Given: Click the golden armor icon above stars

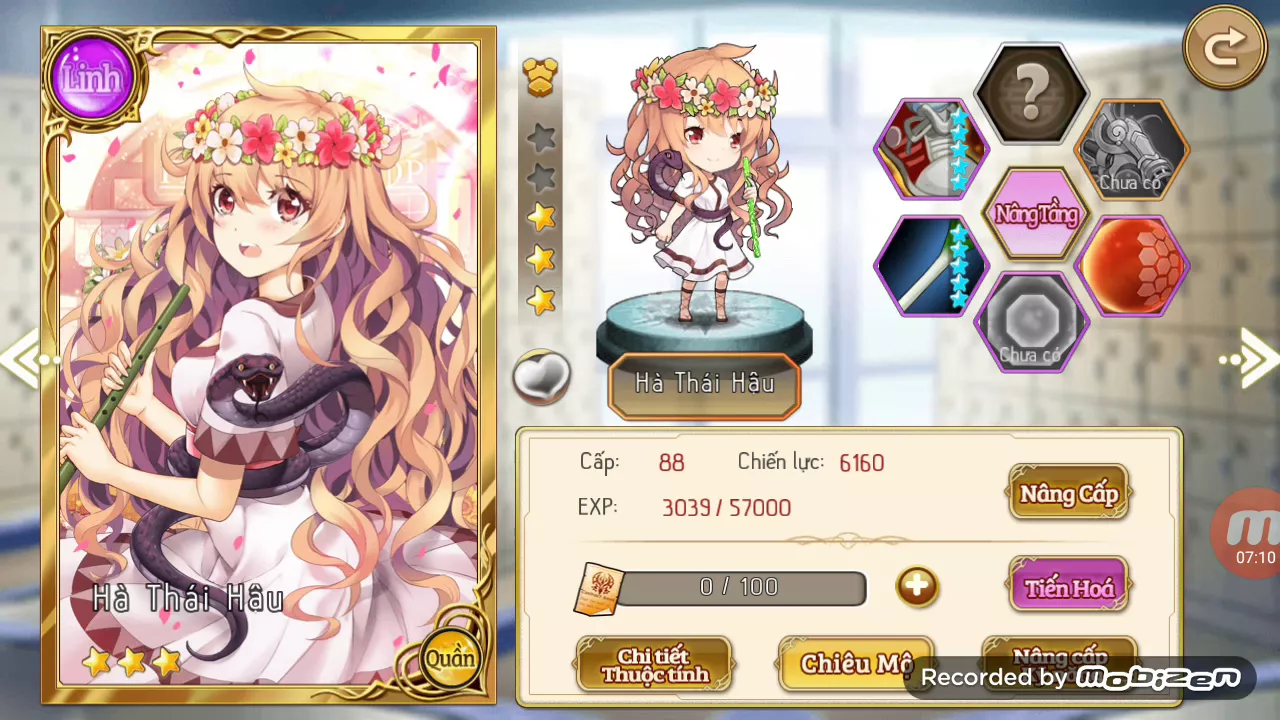Looking at the screenshot, I should 540,78.
